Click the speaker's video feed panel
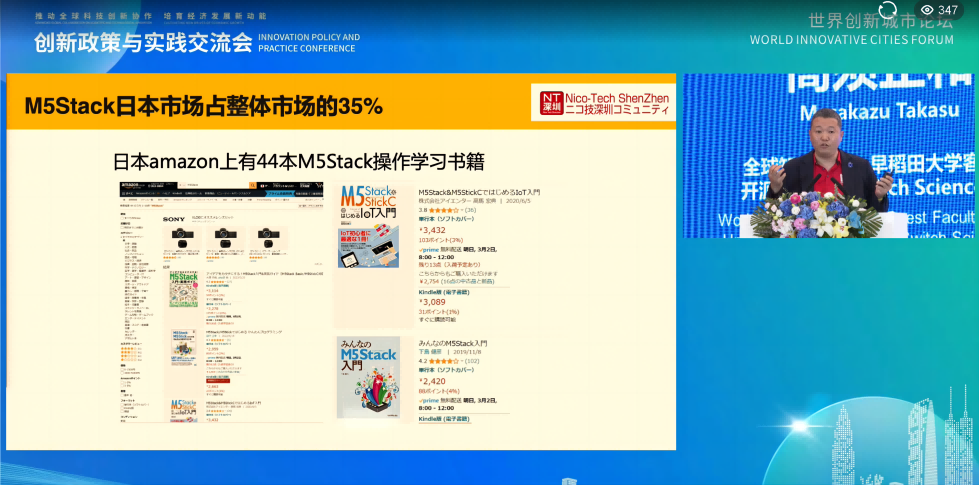 click(828, 155)
